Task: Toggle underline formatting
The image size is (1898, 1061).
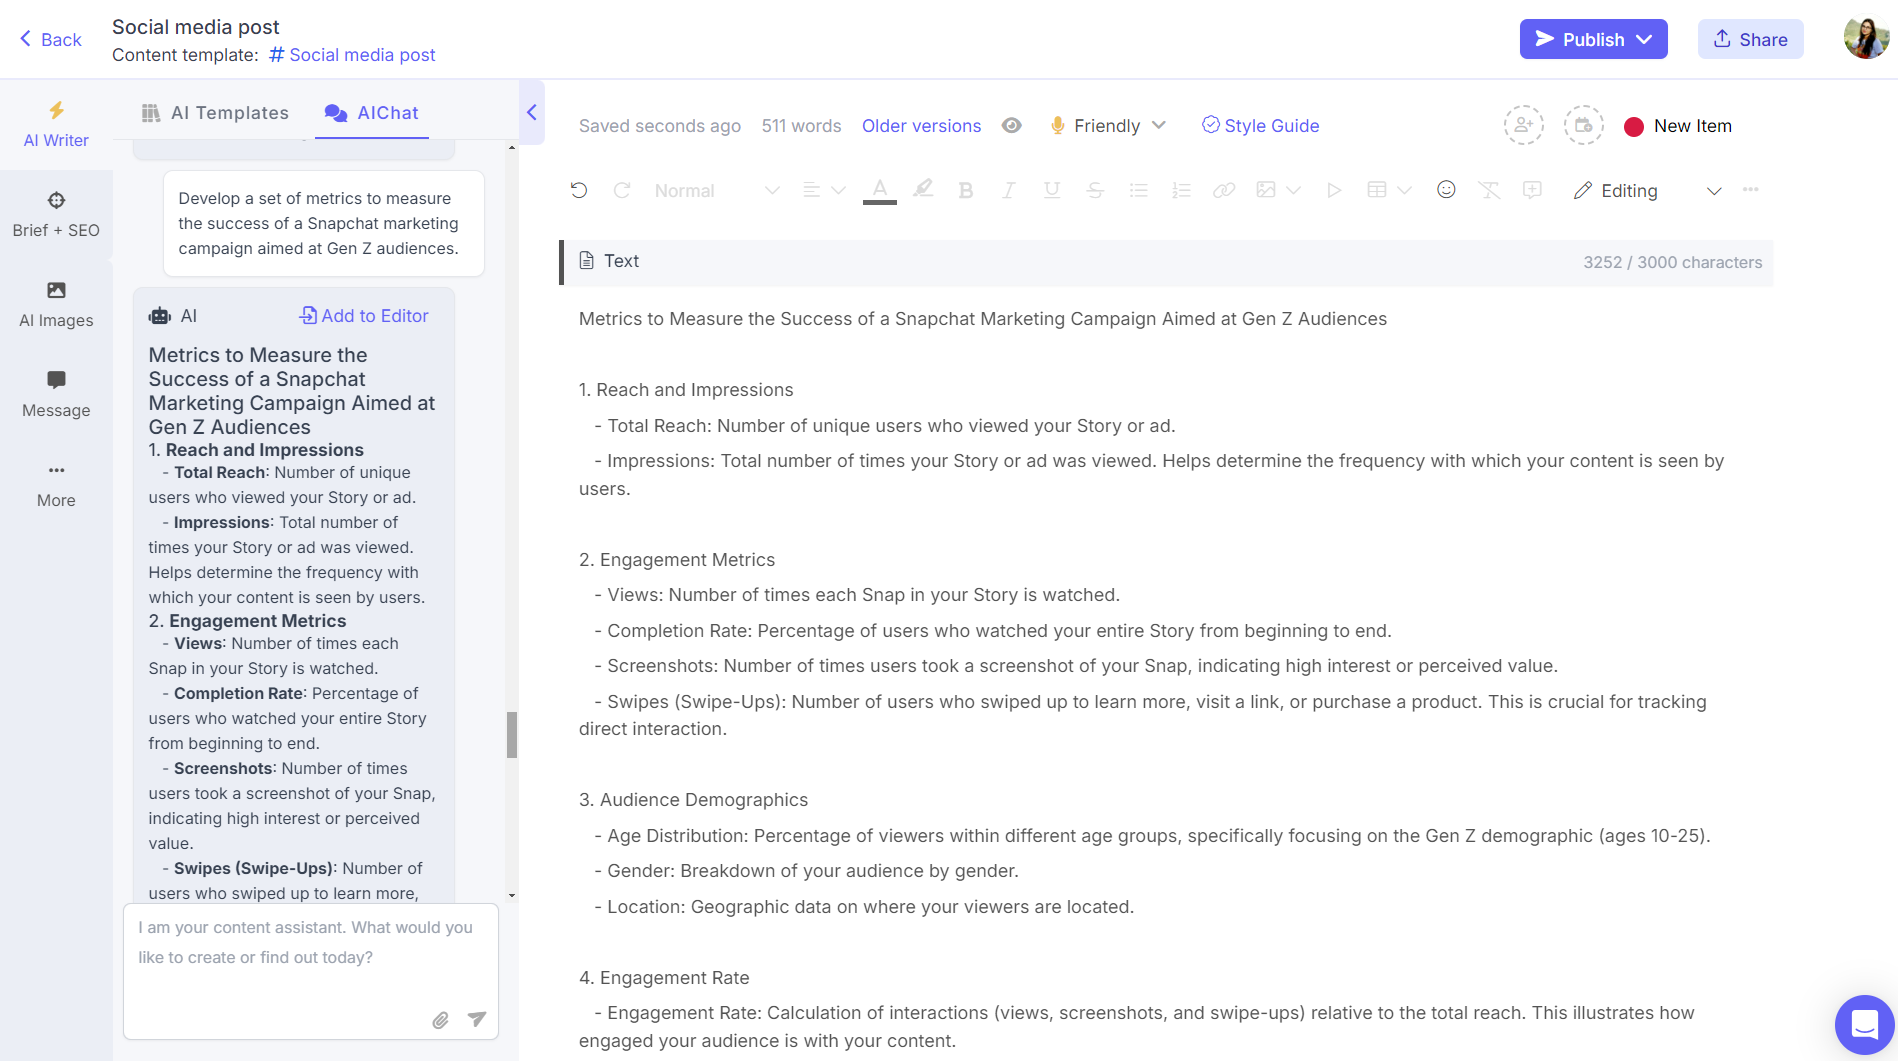Action: [1052, 190]
